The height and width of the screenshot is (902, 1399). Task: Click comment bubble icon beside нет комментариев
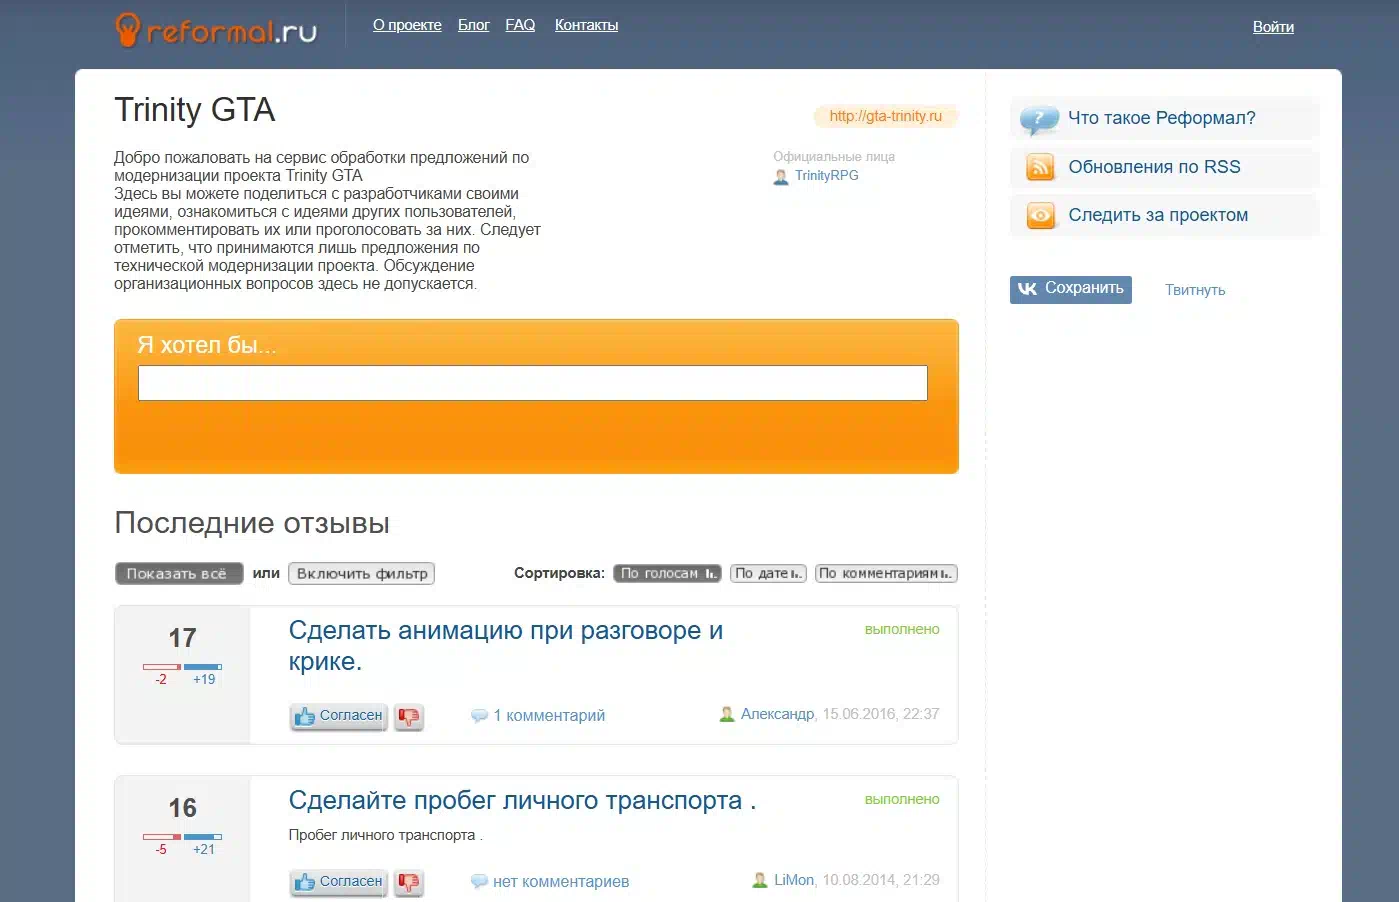click(x=479, y=882)
